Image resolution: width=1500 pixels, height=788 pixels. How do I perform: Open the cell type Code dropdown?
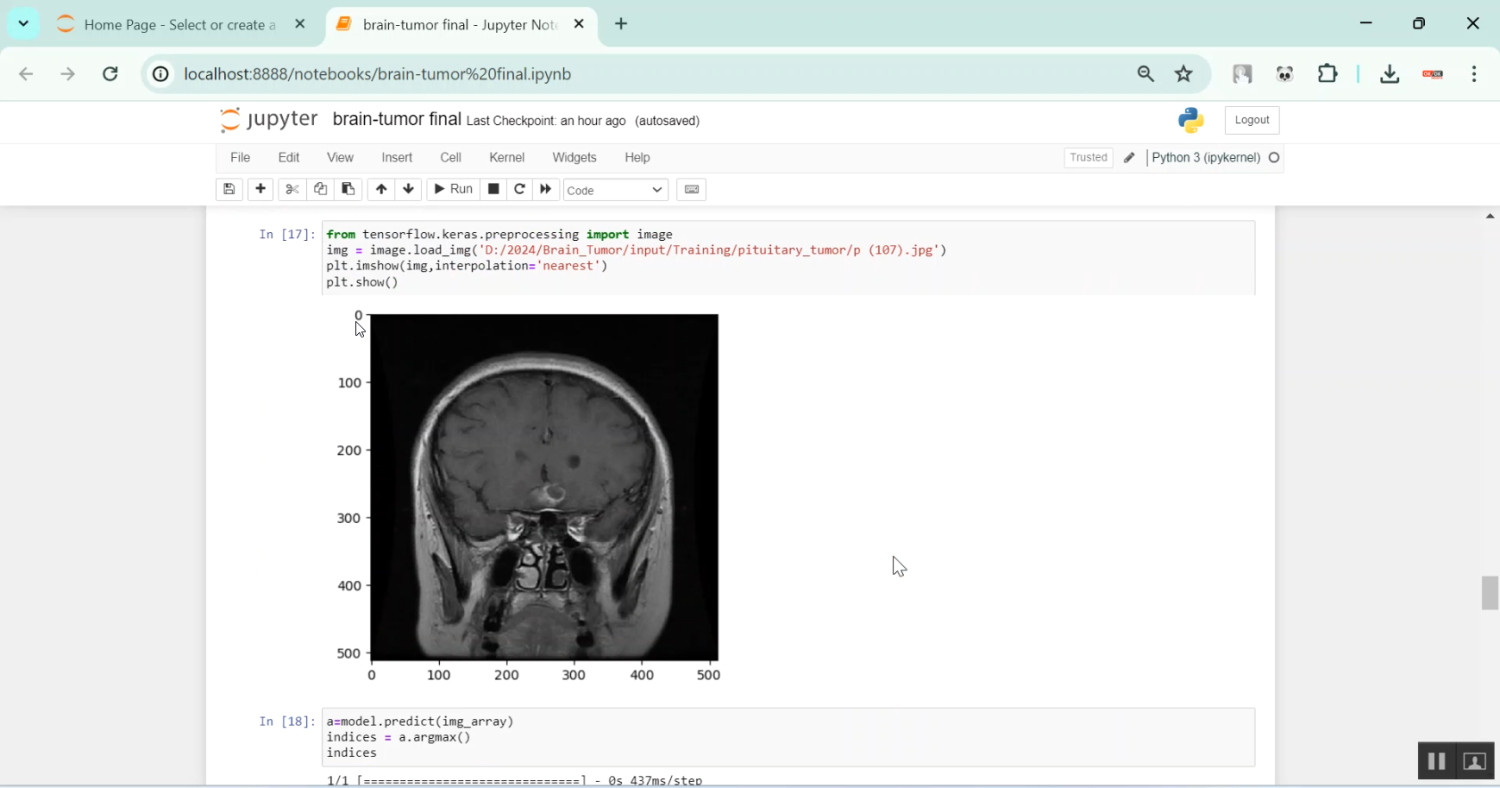615,190
